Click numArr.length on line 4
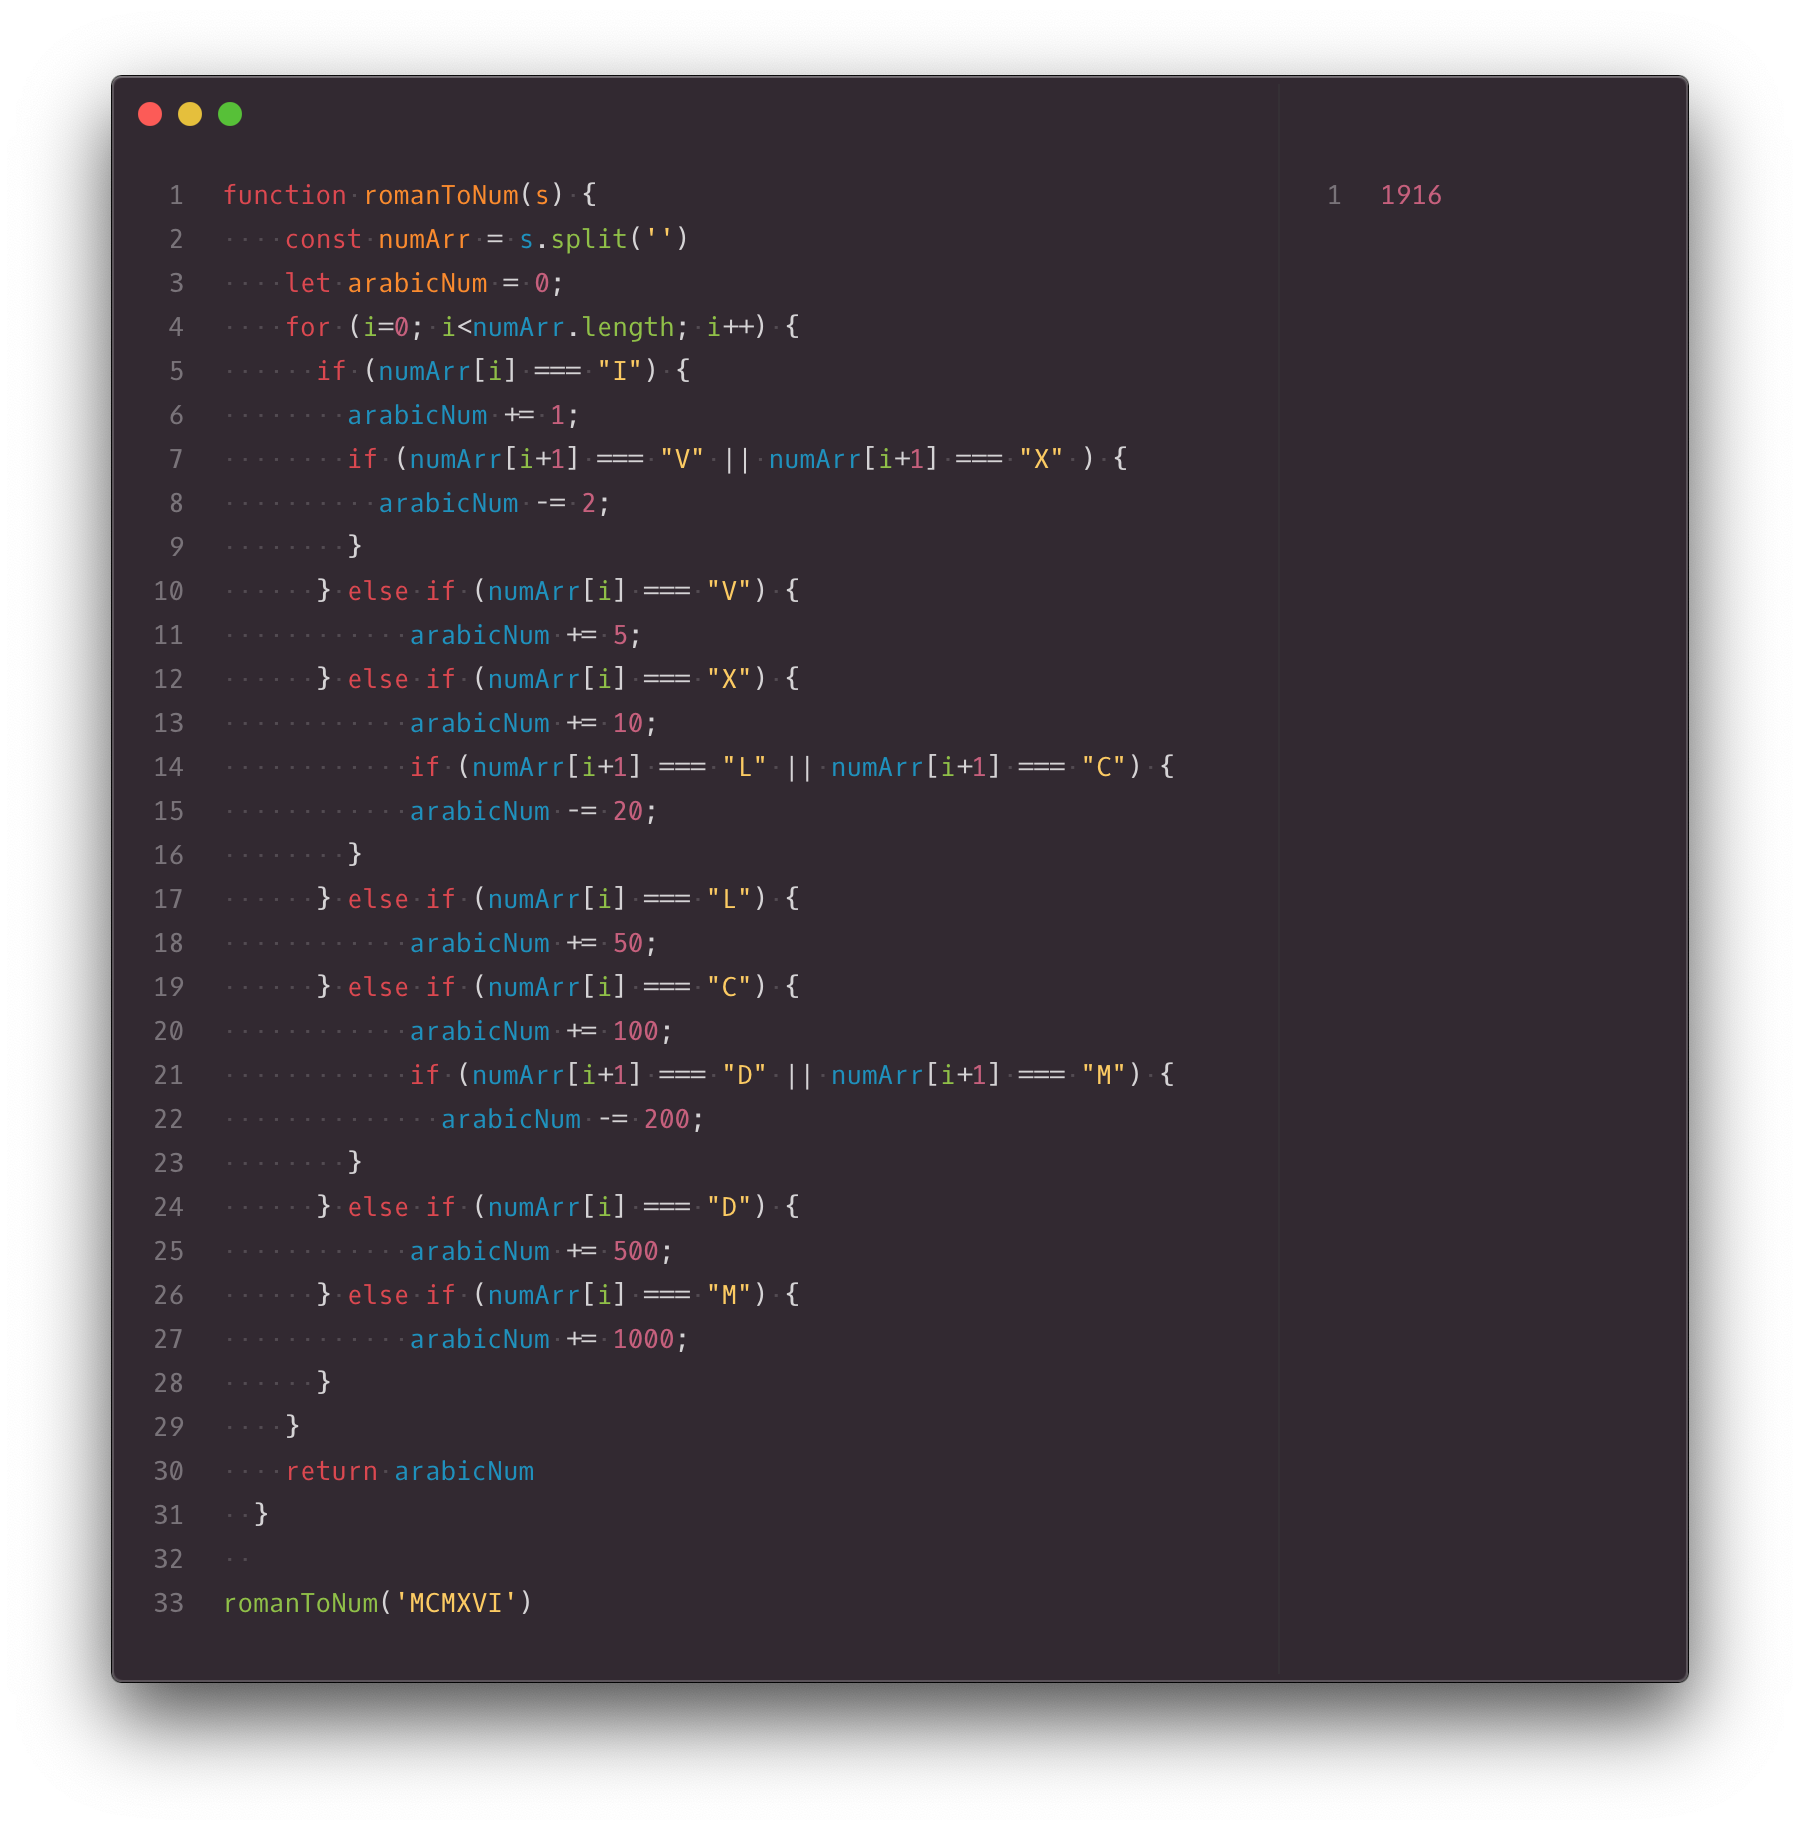Image resolution: width=1800 pixels, height=1830 pixels. (573, 327)
